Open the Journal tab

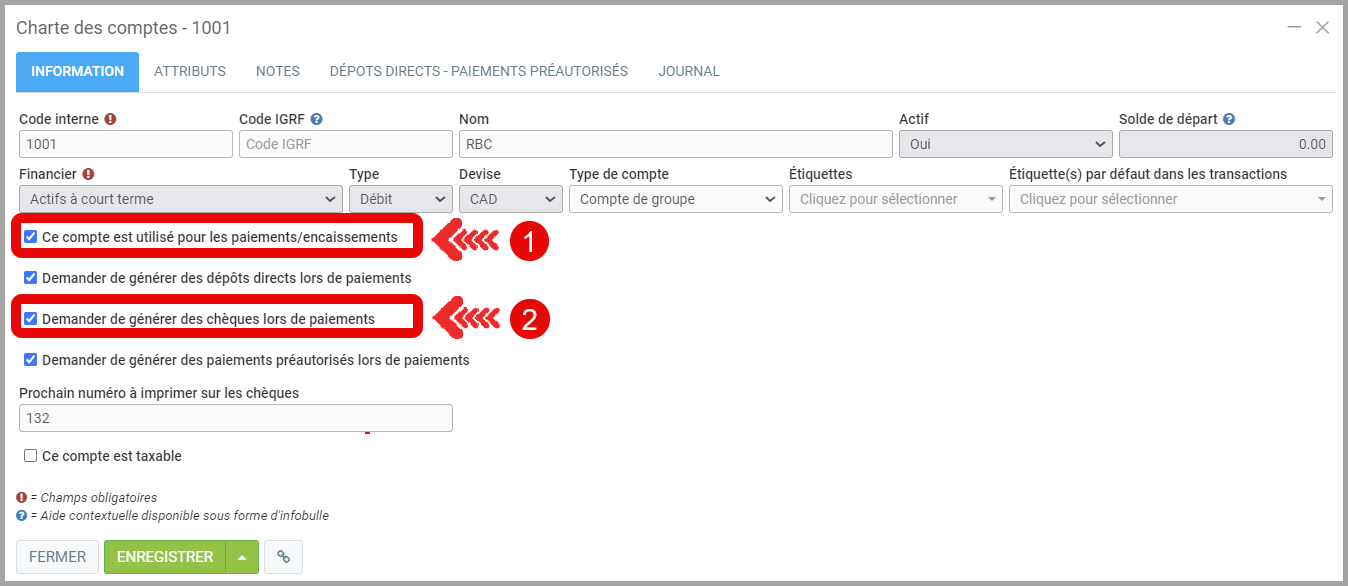[x=688, y=72]
